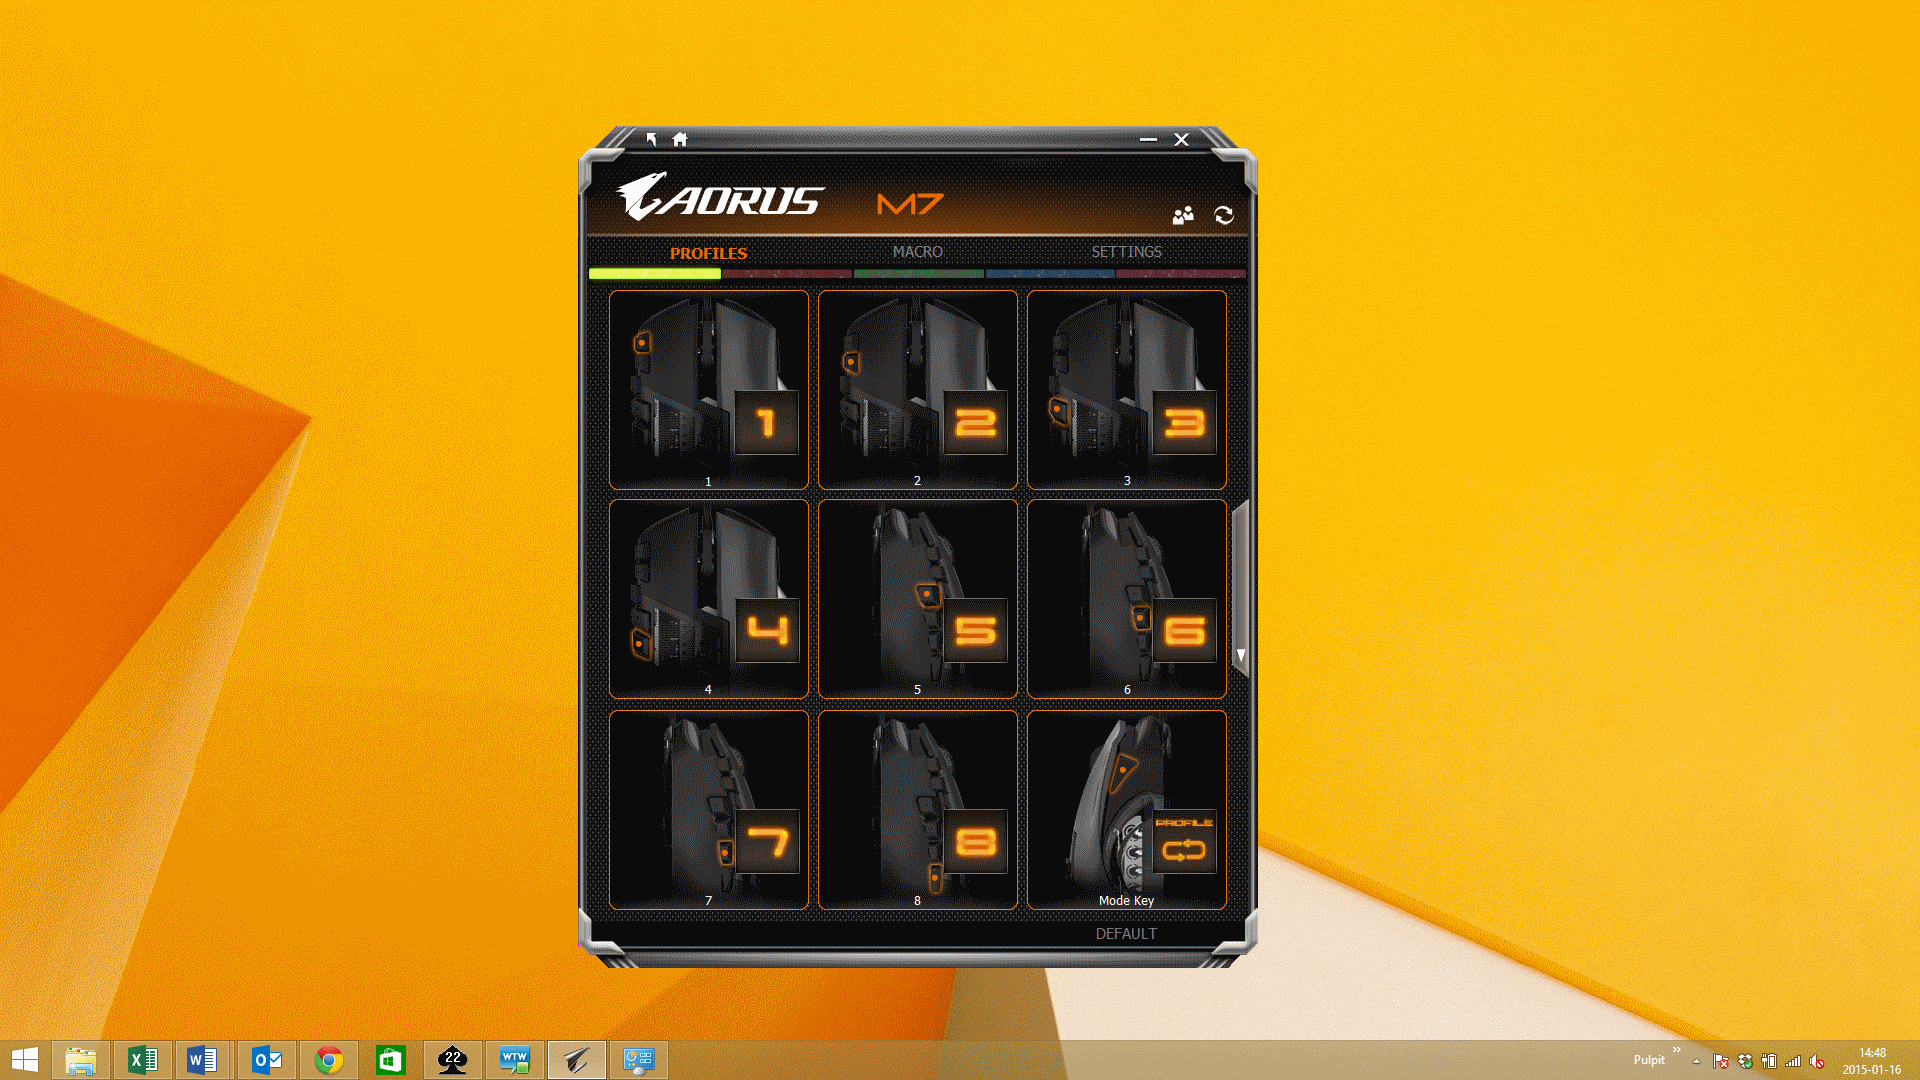Open button 6 configuration tile
The height and width of the screenshot is (1080, 1920).
point(1126,598)
